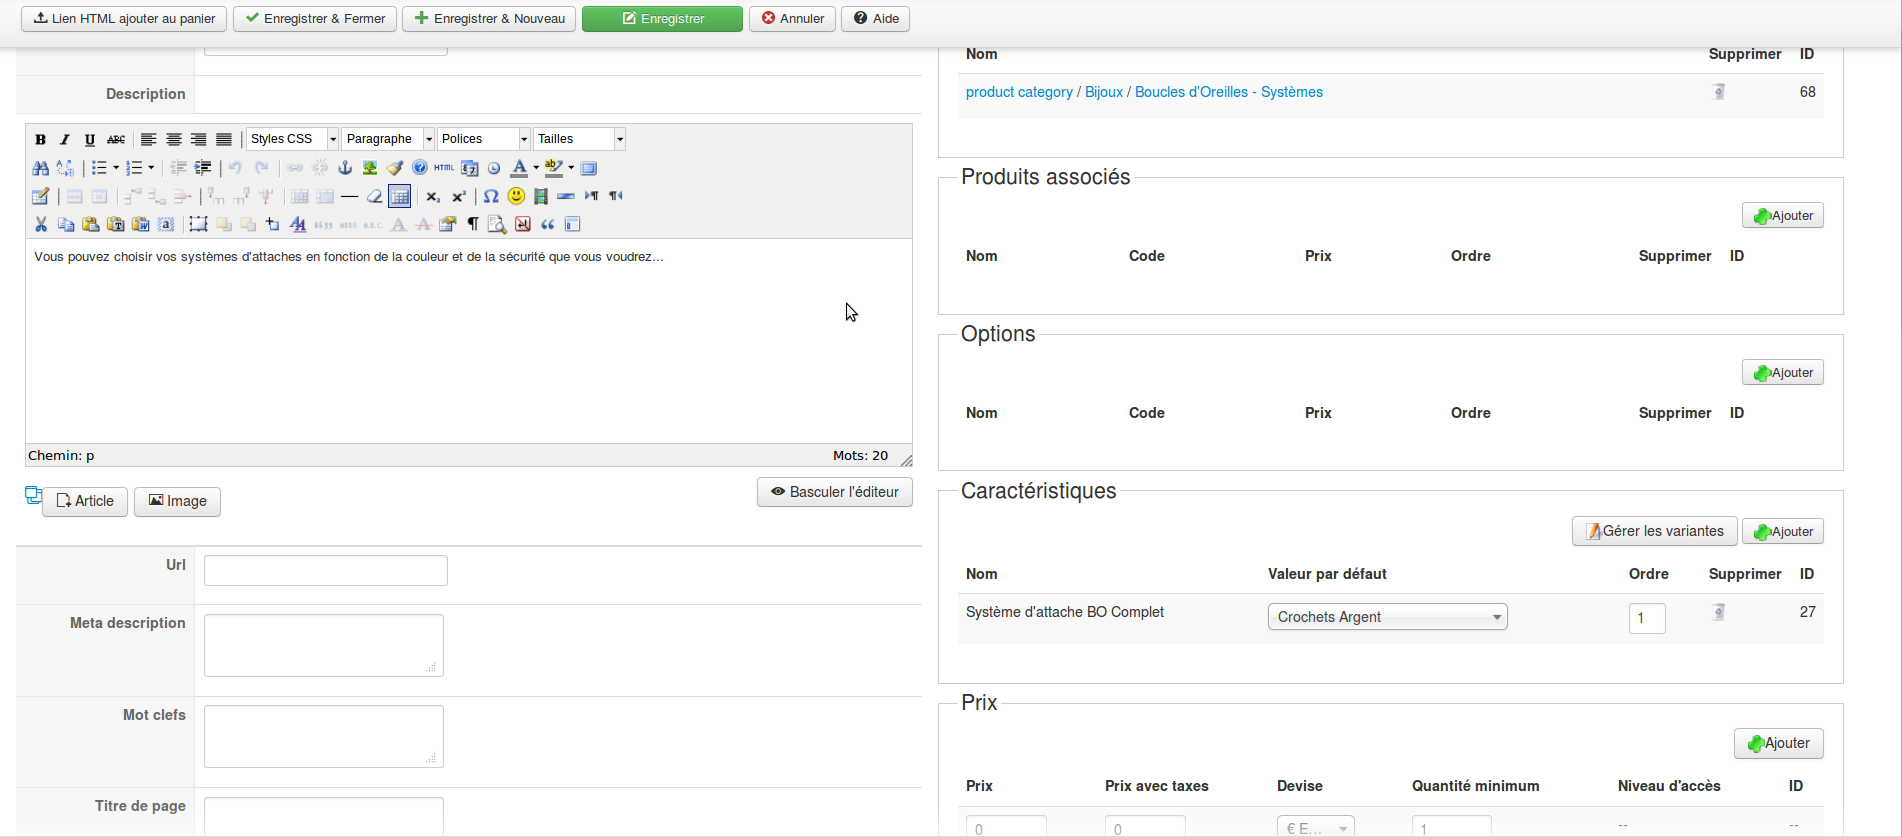Click the editor help question mark
Screen dimensions: 1902x837
(x=420, y=168)
